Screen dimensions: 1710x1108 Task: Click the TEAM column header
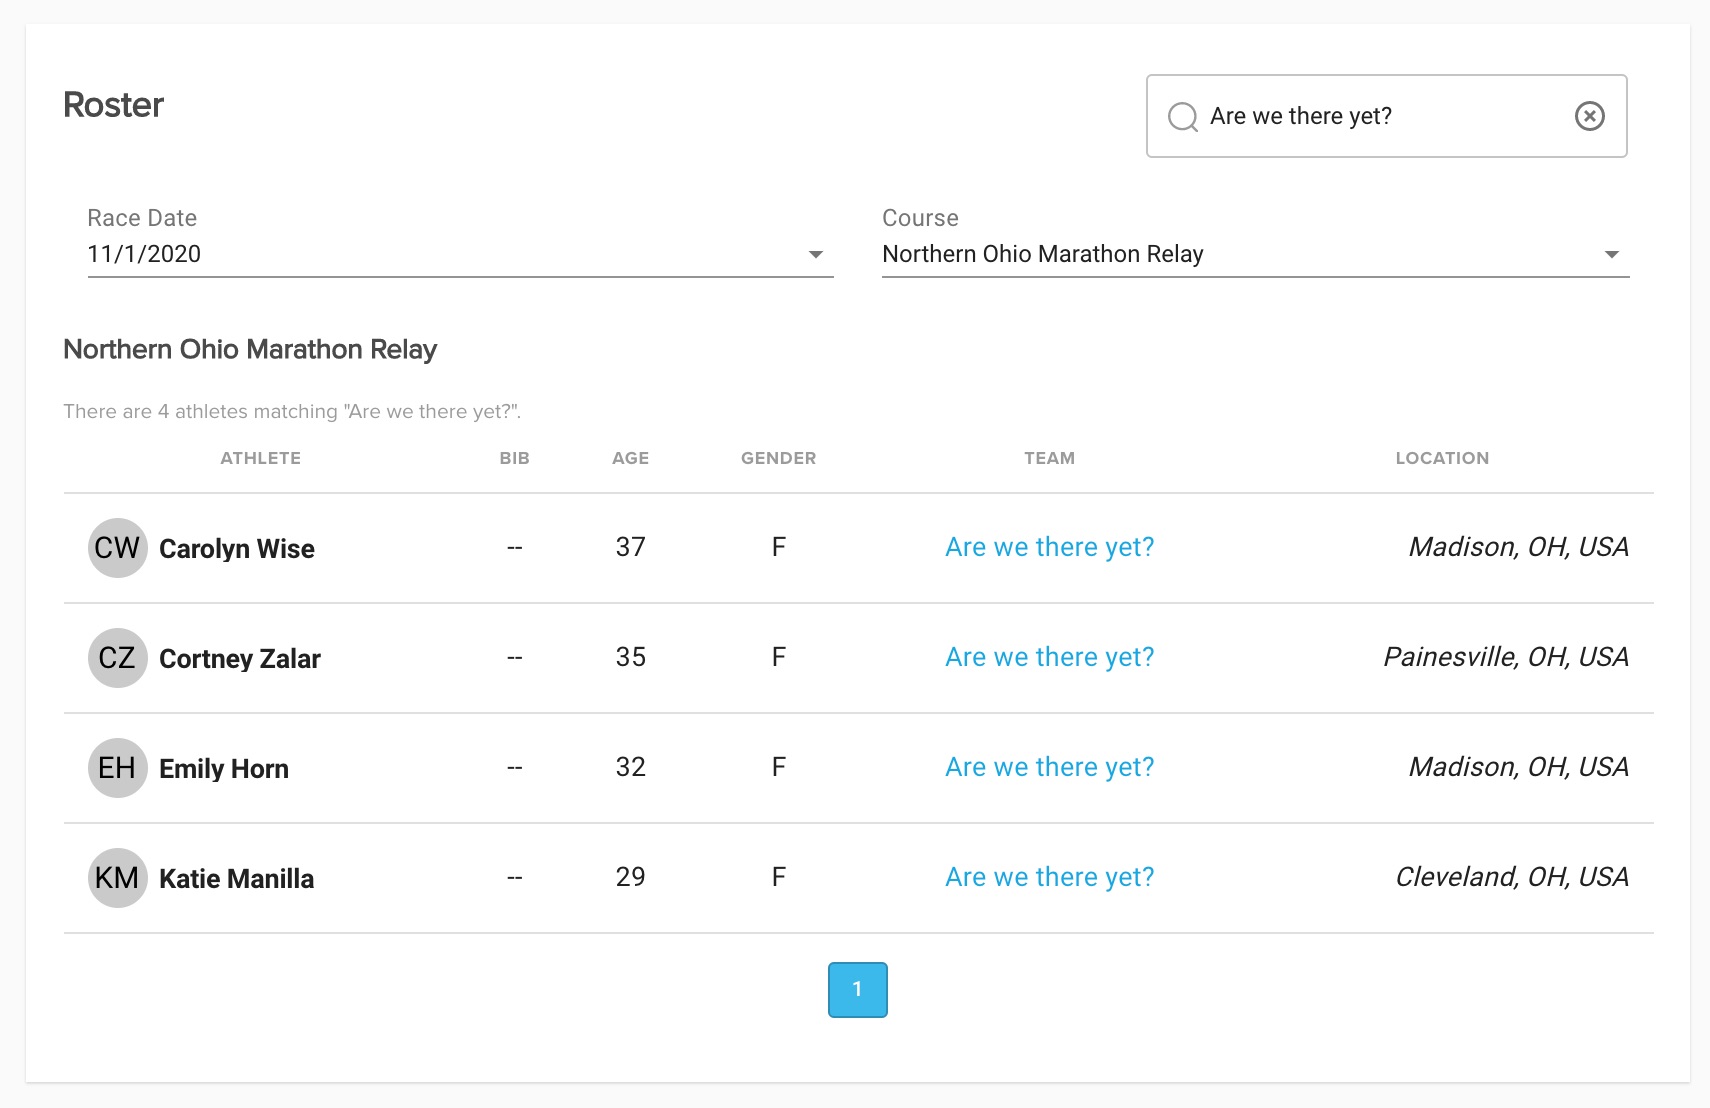tap(1050, 458)
